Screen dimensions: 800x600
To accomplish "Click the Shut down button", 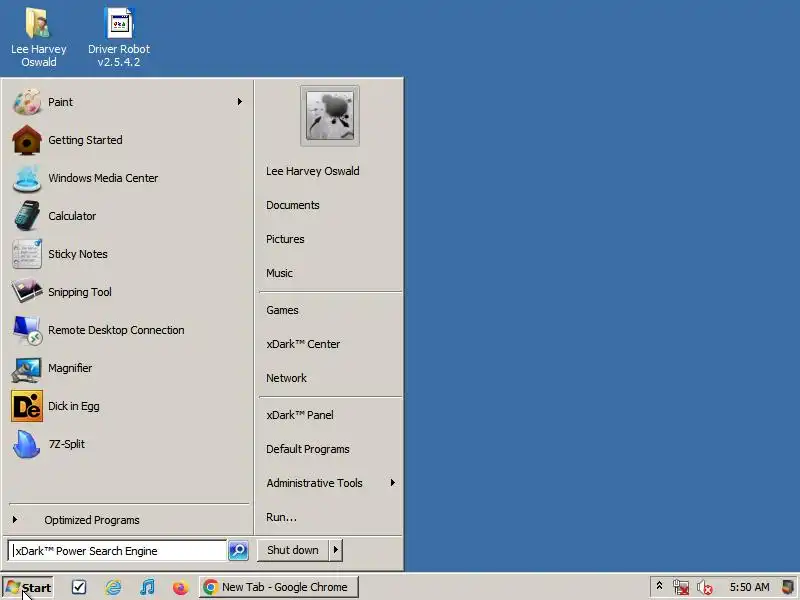I will pyautogui.click(x=293, y=550).
